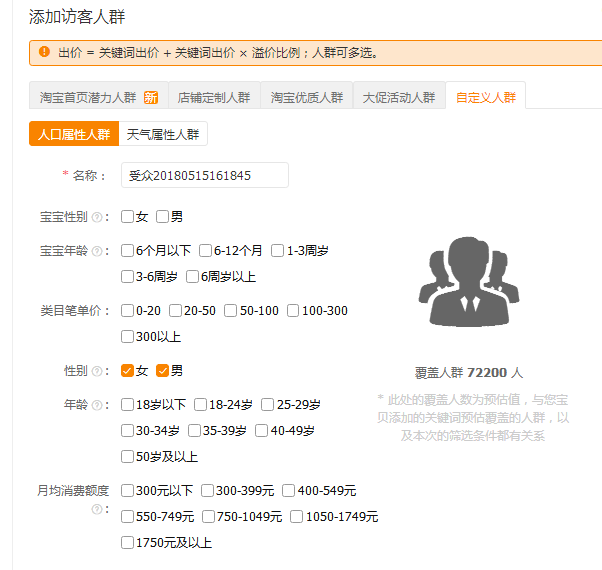Viewport: 602px width, 570px height.
Task: Select the 300-399元 monthly spending checkbox
Action: point(207,491)
